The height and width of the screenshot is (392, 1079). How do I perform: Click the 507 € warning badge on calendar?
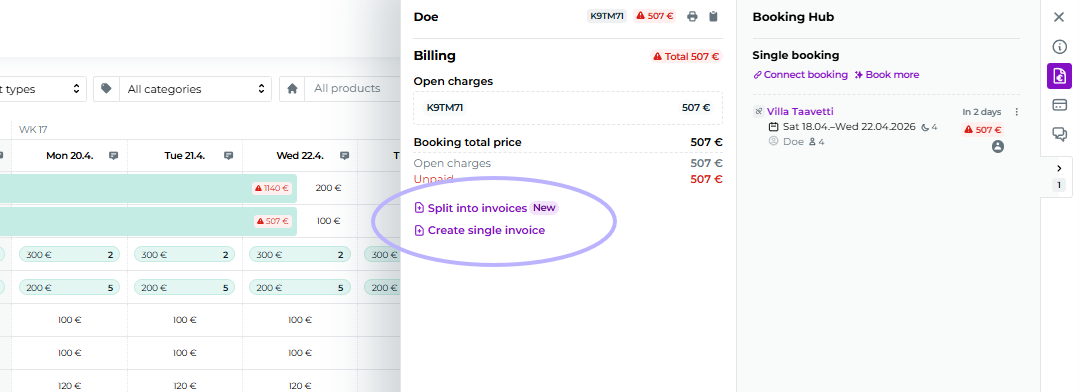point(273,221)
